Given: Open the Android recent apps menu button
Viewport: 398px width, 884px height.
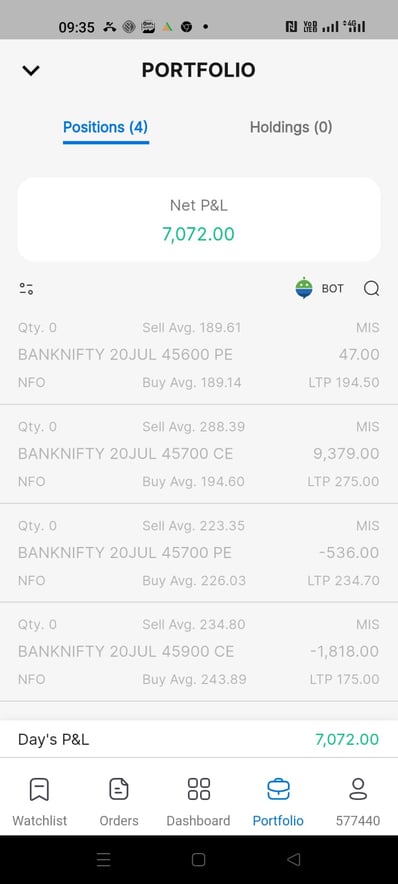Looking at the screenshot, I should (103, 859).
